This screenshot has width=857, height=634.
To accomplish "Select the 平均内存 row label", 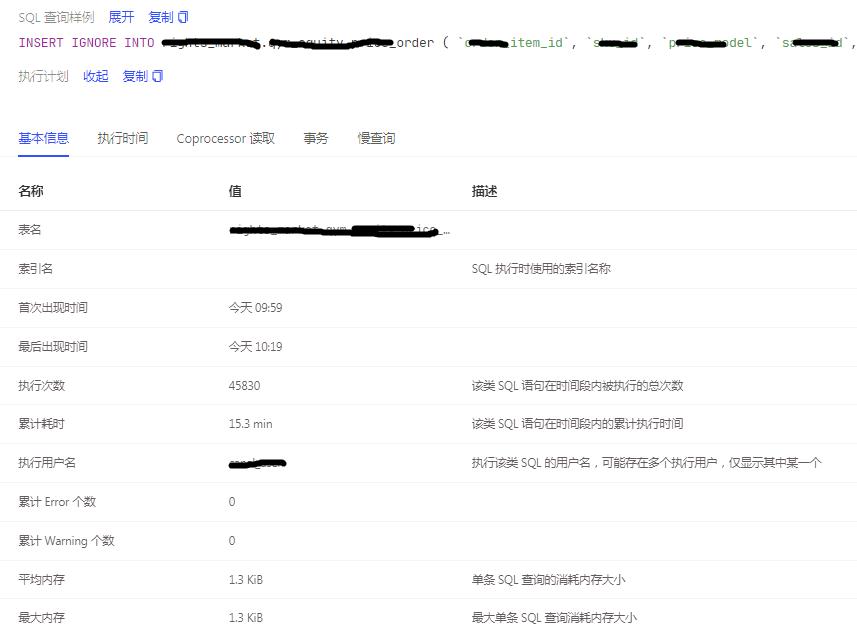I will [x=42, y=580].
